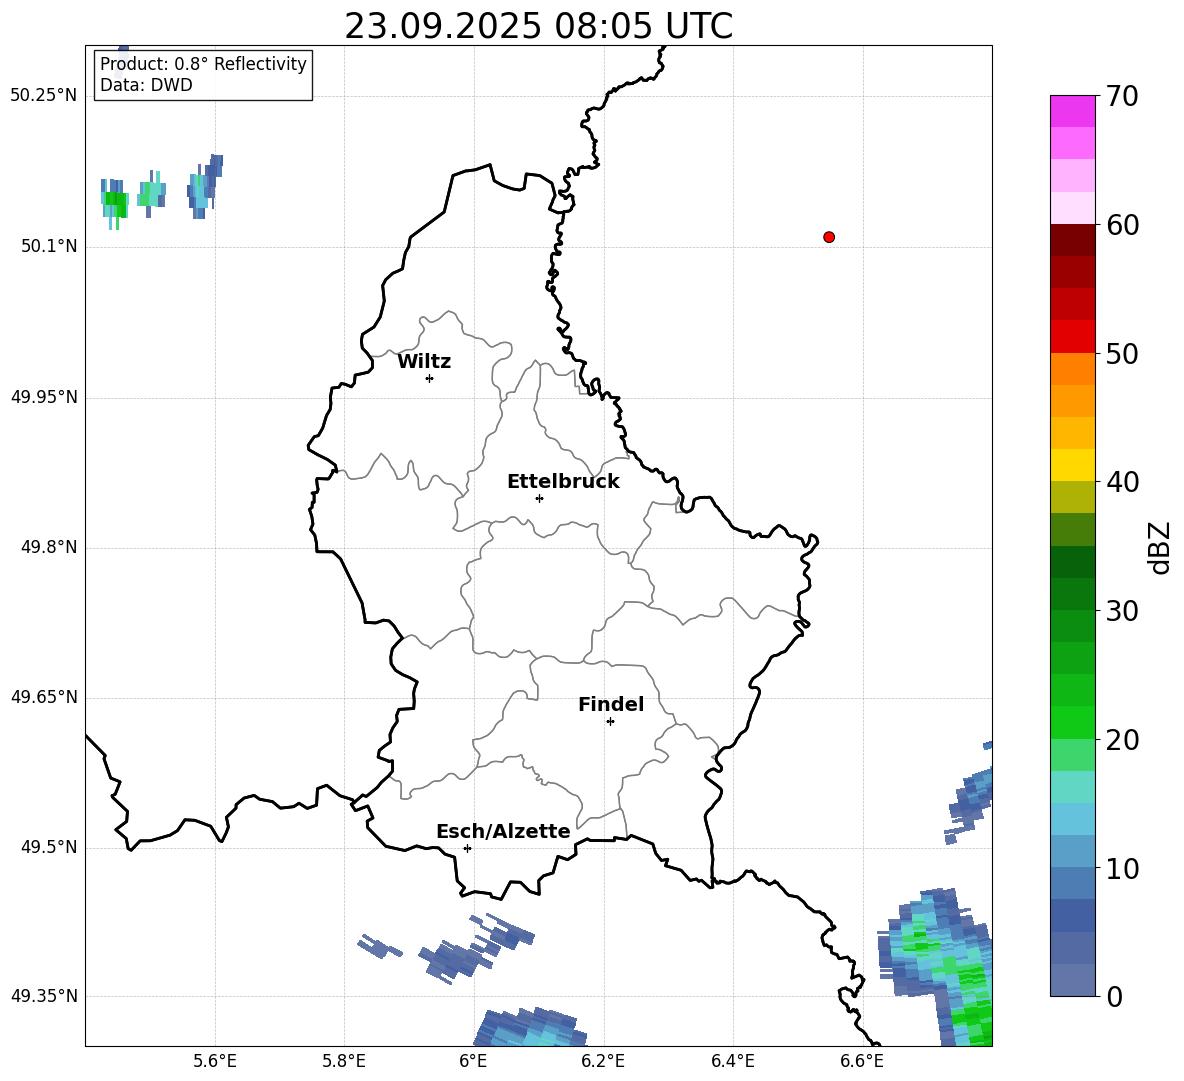The image size is (1184, 1081).
Task: Click the colorbar tick label 30
Action: tap(1124, 611)
